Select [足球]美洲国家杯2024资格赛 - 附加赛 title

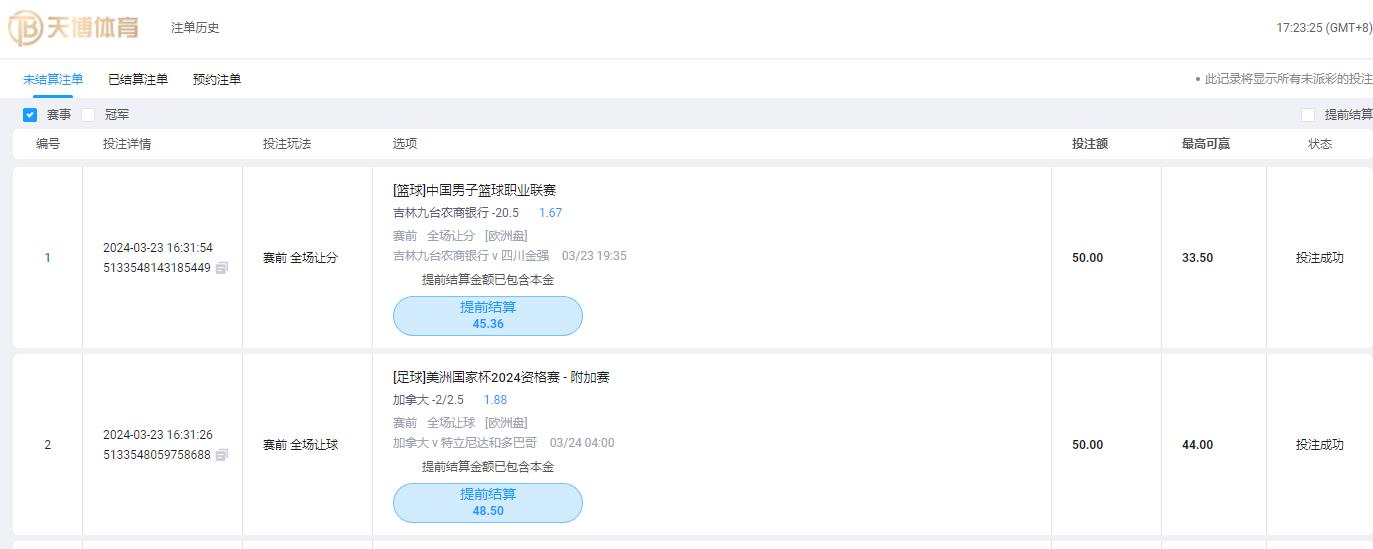click(x=501, y=377)
